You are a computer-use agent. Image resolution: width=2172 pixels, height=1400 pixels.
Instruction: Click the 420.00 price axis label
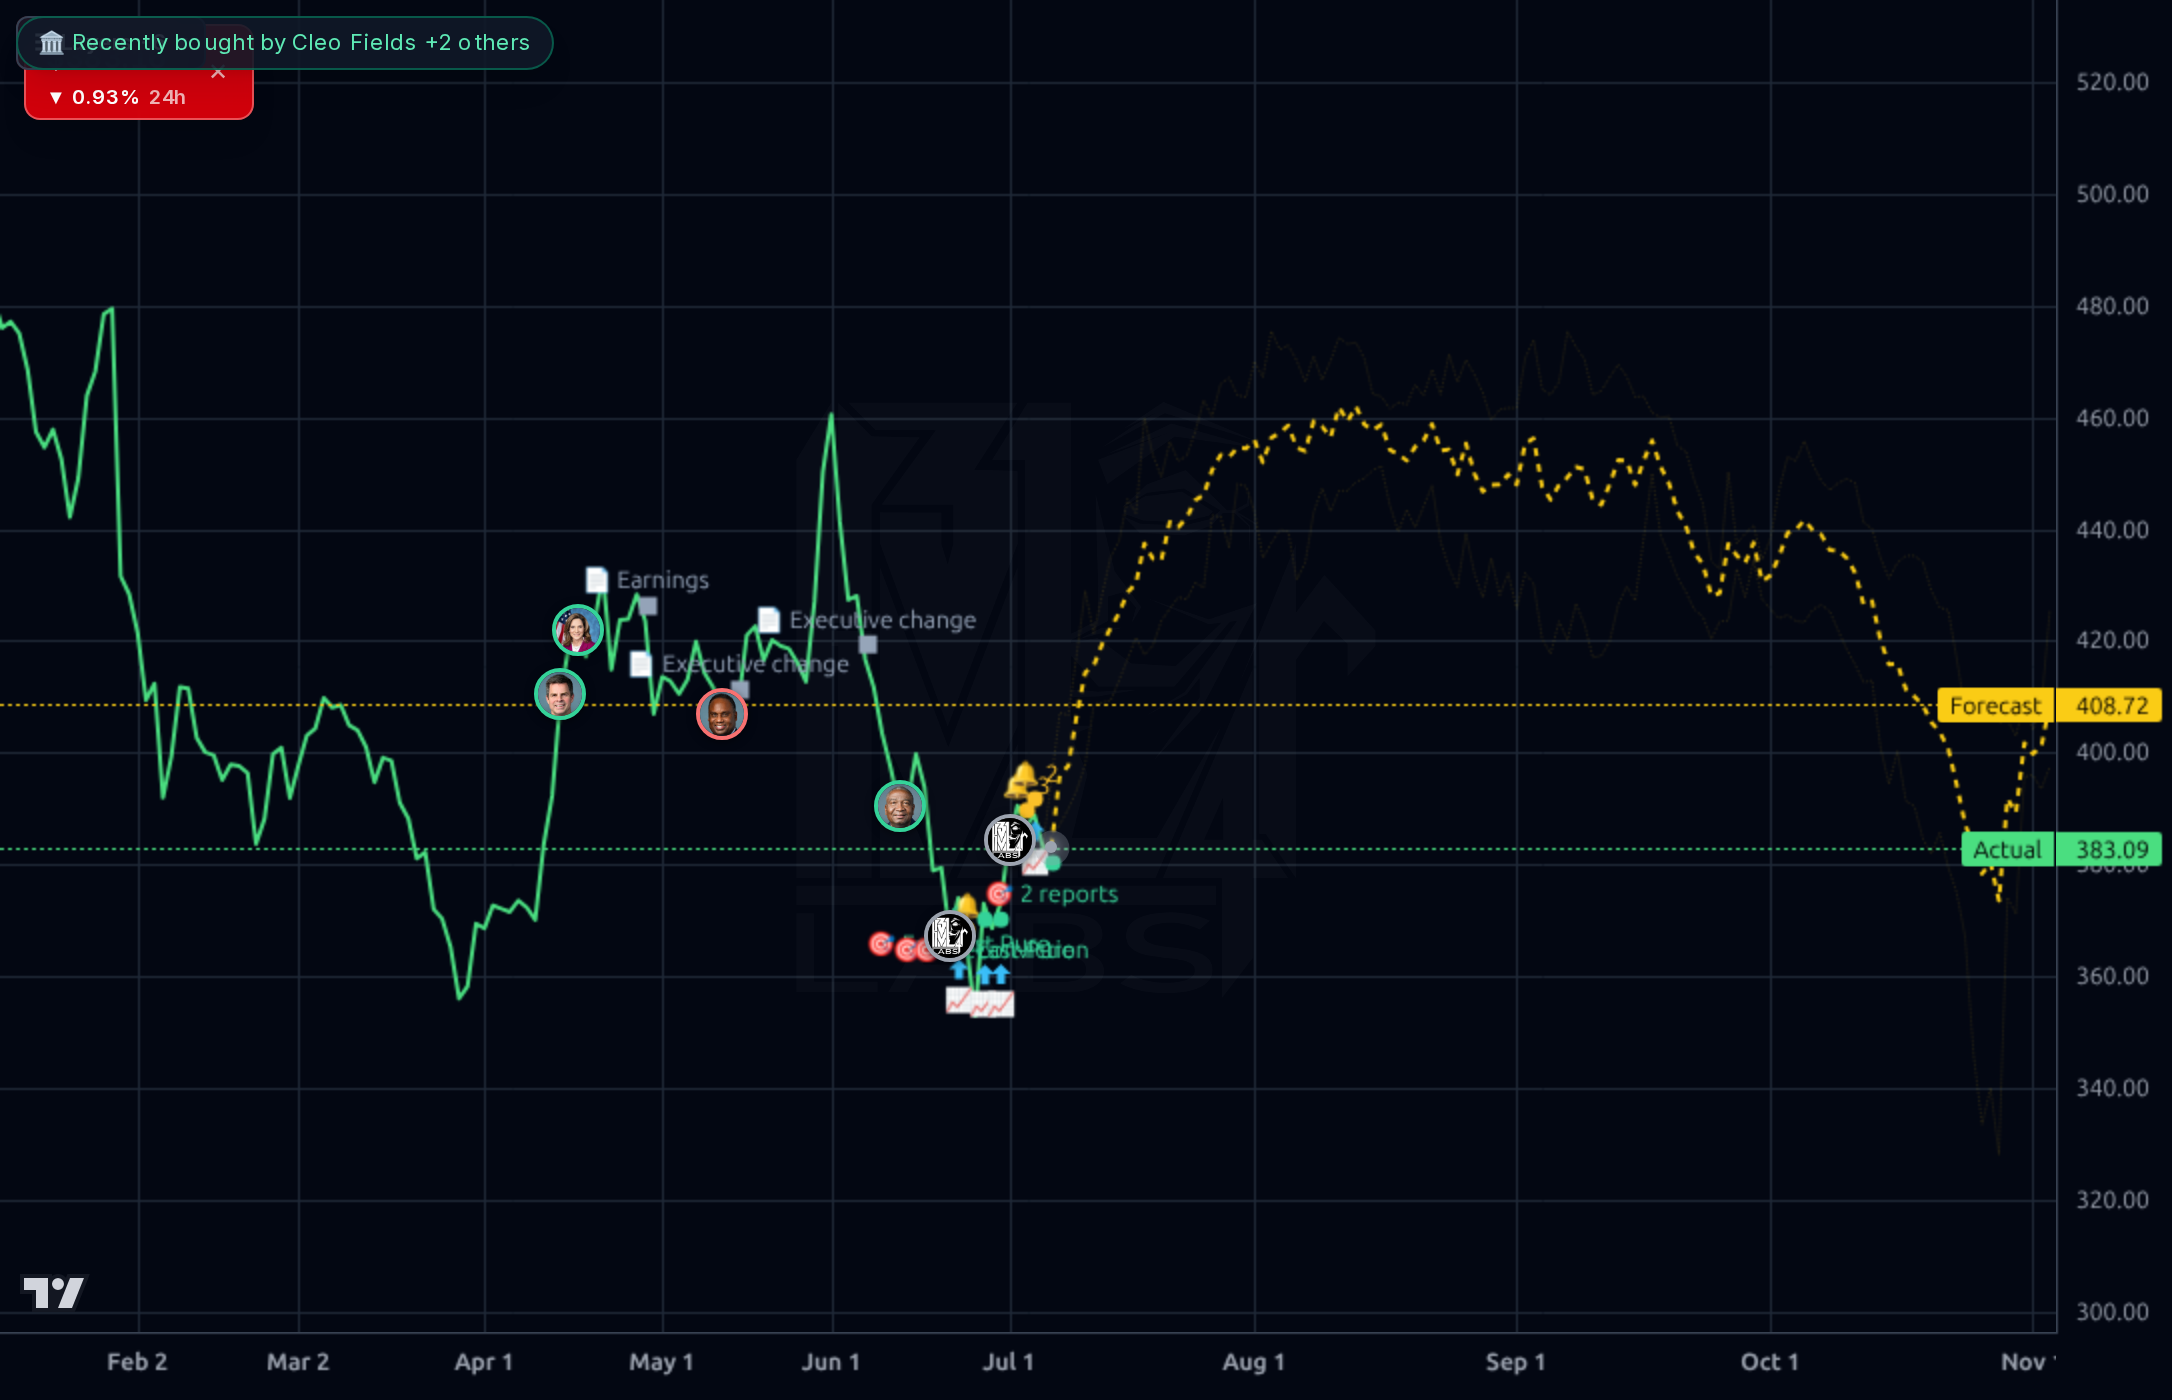pyautogui.click(x=2112, y=640)
